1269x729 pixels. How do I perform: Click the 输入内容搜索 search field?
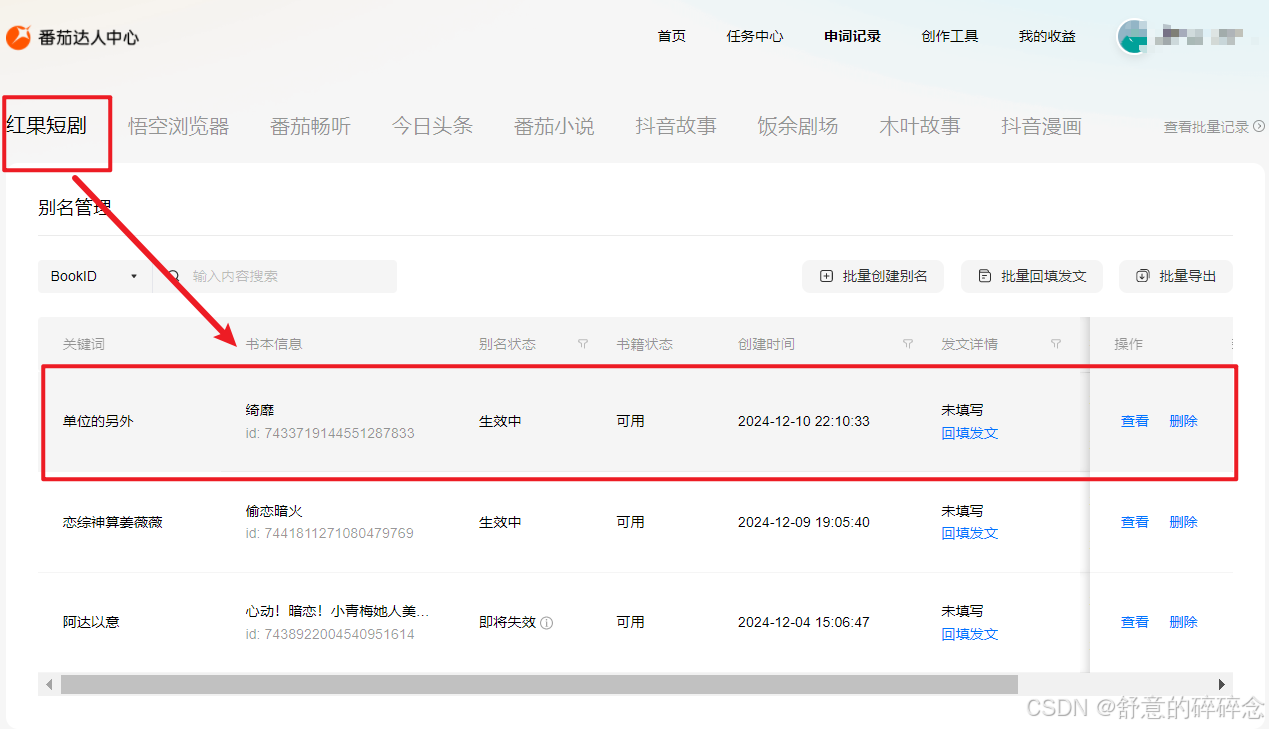coord(275,276)
